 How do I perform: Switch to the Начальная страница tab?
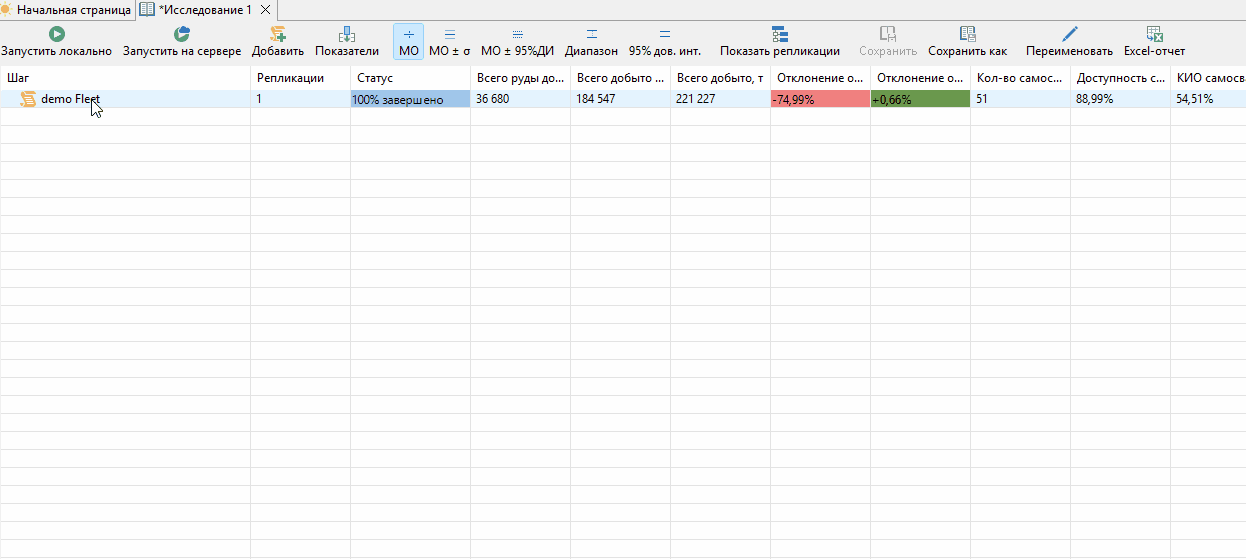tap(66, 9)
